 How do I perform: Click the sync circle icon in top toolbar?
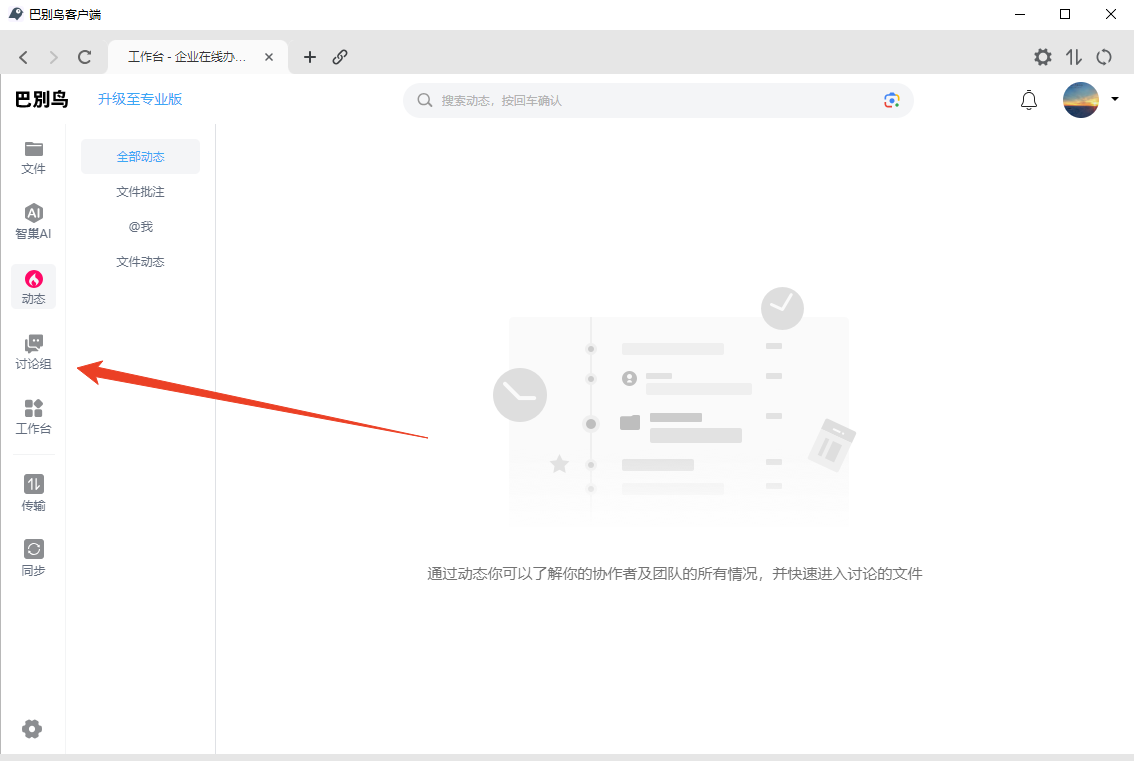point(1104,57)
